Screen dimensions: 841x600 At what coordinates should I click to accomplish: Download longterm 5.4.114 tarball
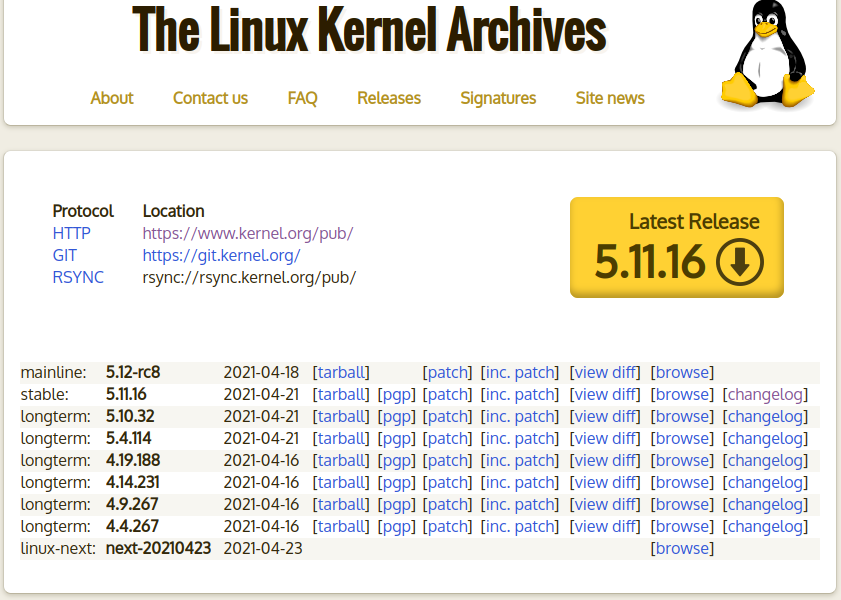[x=341, y=438]
